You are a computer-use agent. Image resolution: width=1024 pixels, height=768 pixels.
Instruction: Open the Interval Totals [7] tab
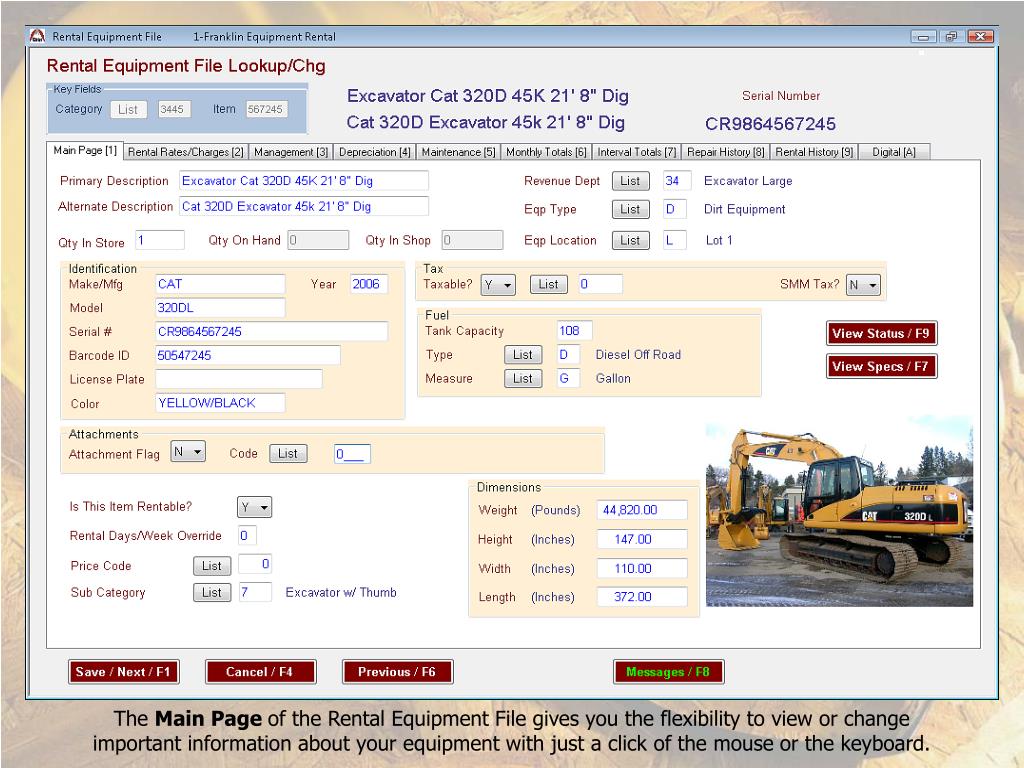(637, 152)
